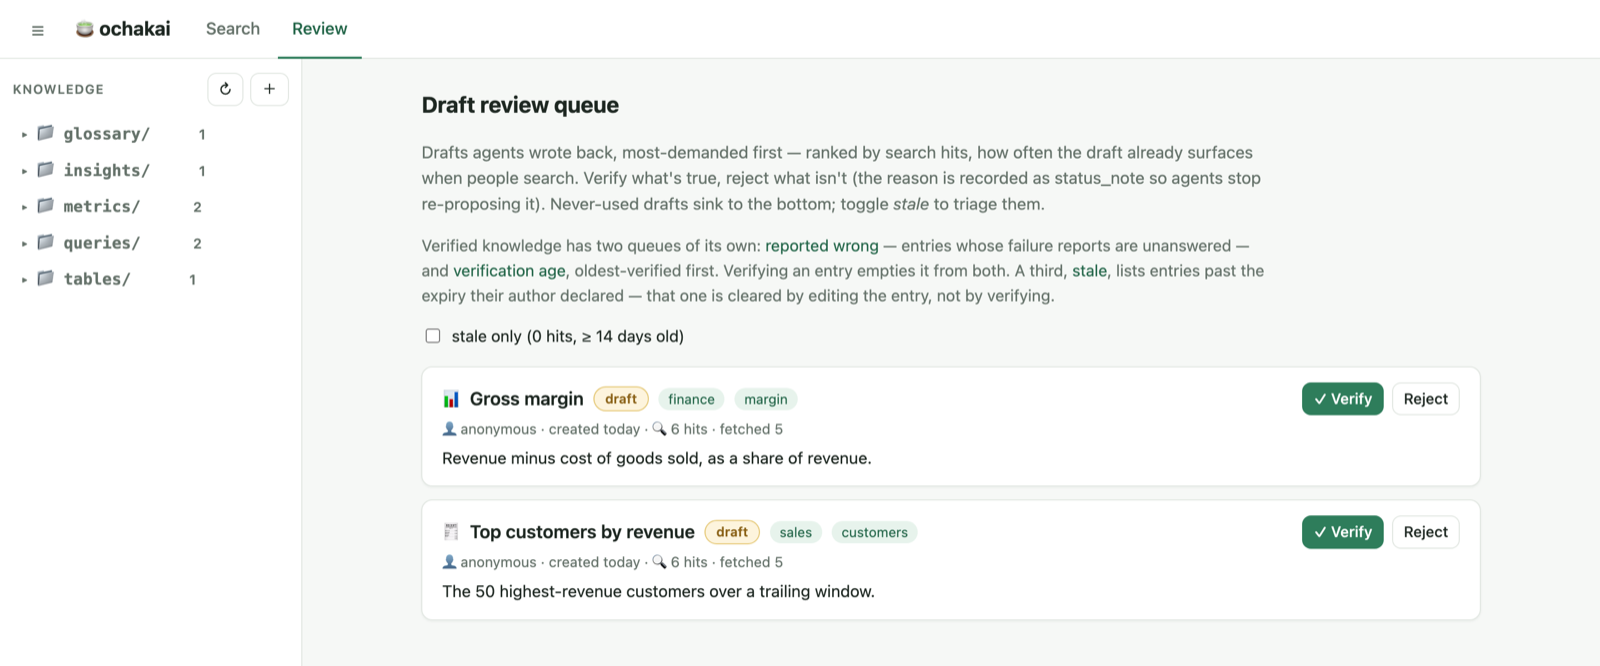Expand the insights/ tree arrow
The height and width of the screenshot is (666, 1600).
point(24,171)
